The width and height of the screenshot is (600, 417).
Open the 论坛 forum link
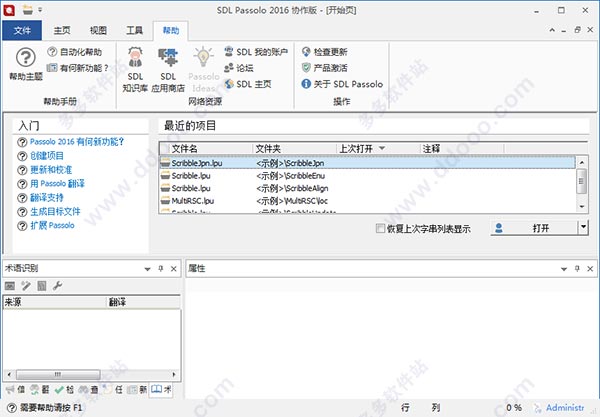point(239,68)
